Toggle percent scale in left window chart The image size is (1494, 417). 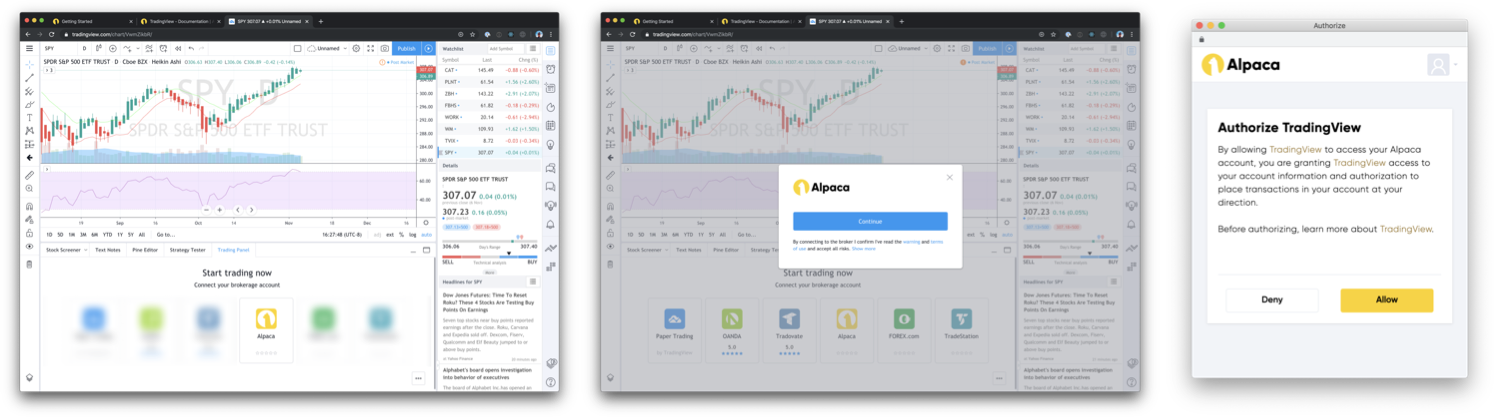click(x=401, y=235)
